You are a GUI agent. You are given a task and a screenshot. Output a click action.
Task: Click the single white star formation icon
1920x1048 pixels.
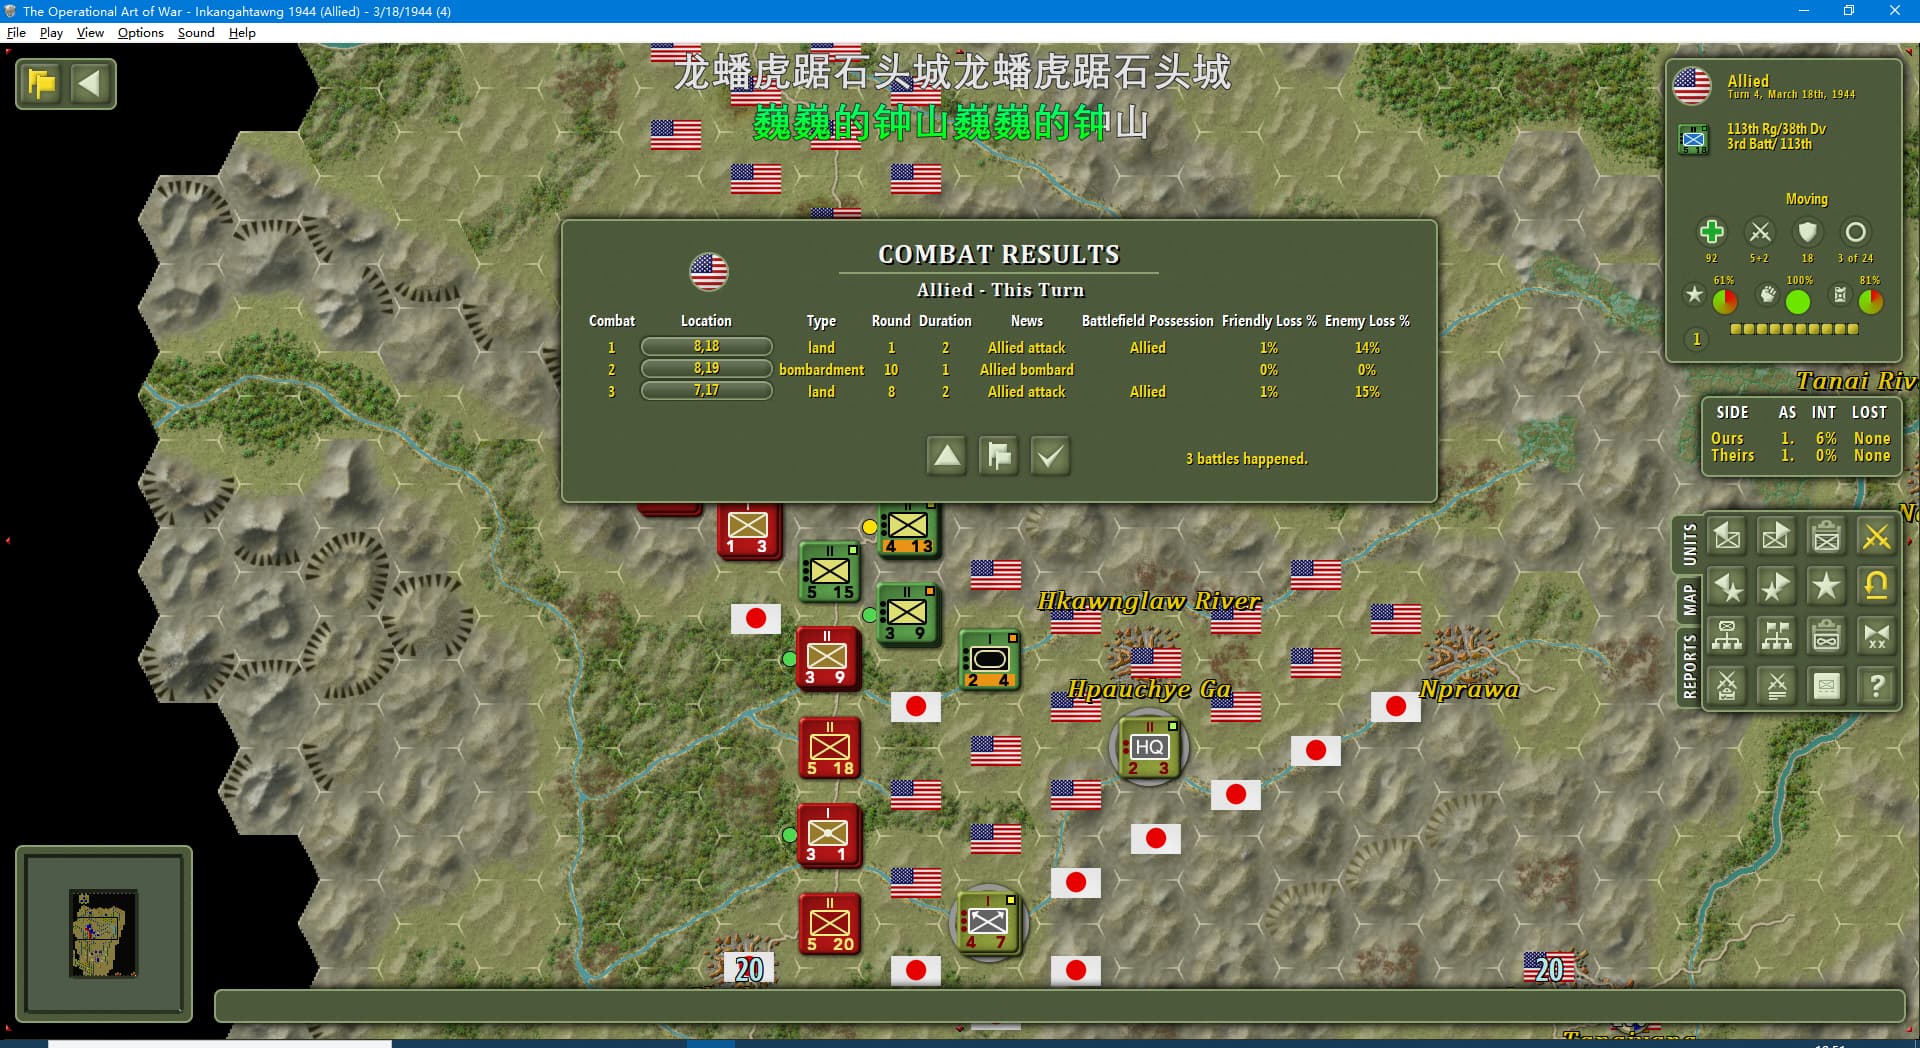pyautogui.click(x=1827, y=586)
